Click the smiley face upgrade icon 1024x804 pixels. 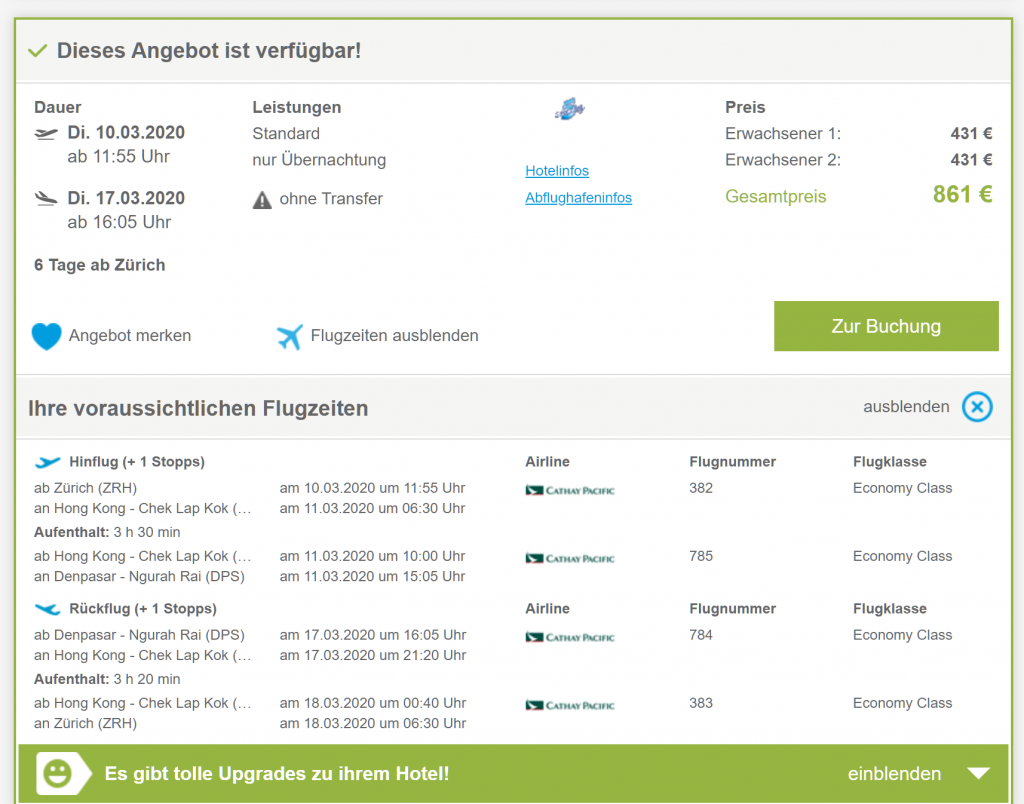click(x=58, y=773)
